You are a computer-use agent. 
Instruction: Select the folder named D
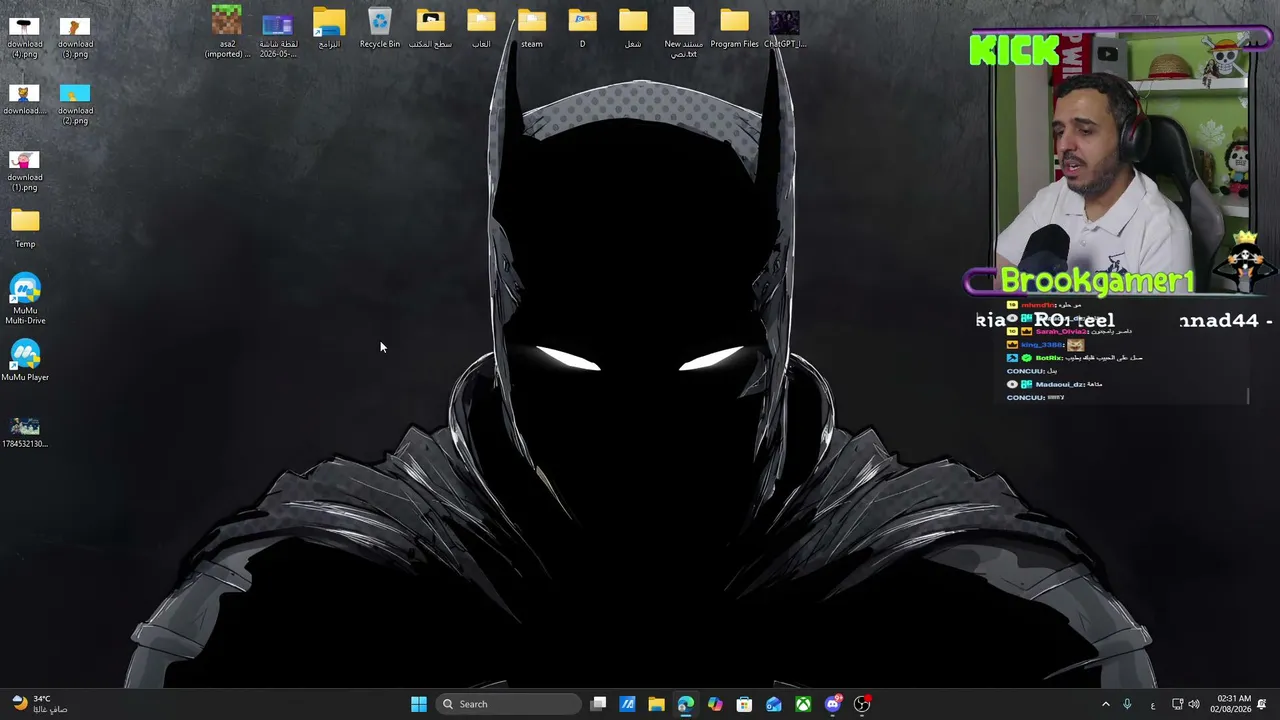point(582,28)
